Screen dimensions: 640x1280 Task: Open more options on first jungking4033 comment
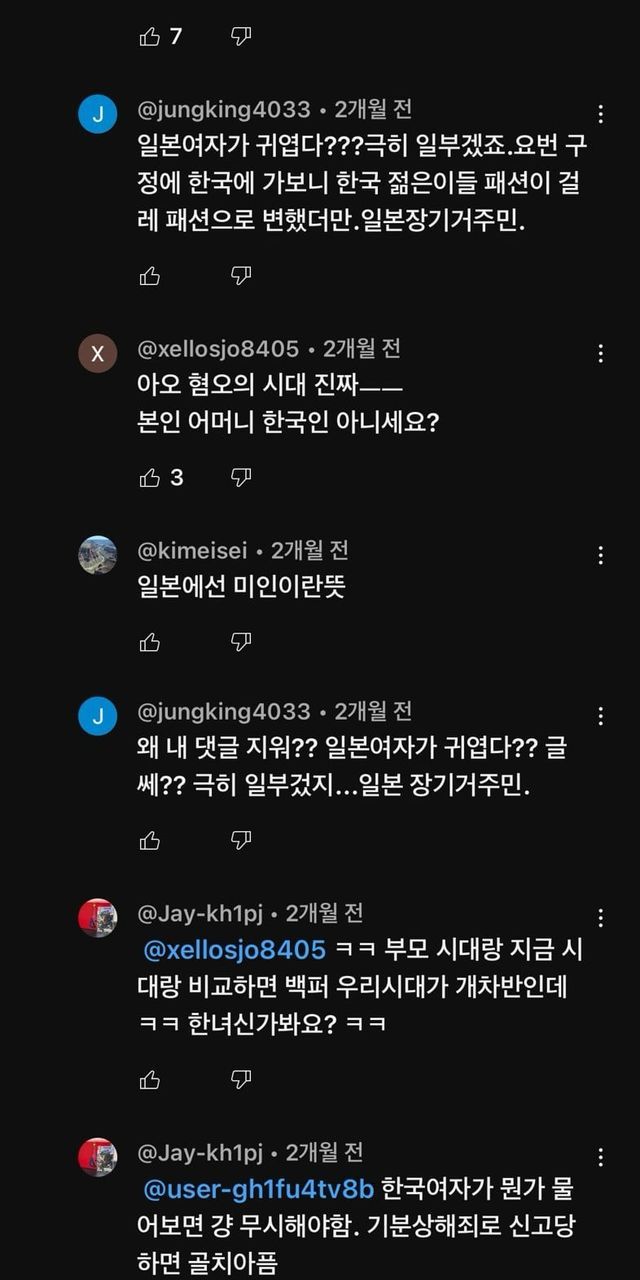pos(600,114)
